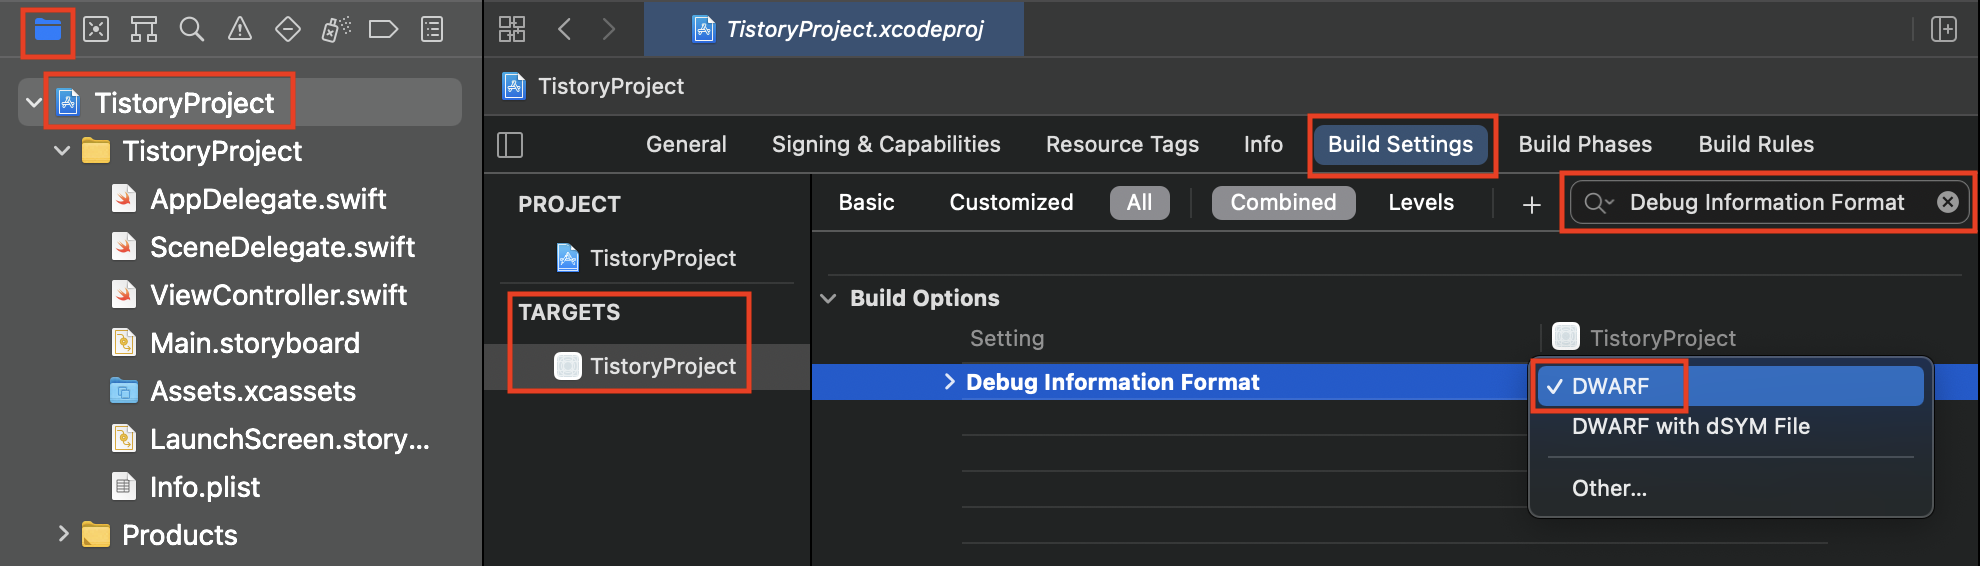Add a build setting with plus button
This screenshot has width=1980, height=566.
tap(1531, 205)
